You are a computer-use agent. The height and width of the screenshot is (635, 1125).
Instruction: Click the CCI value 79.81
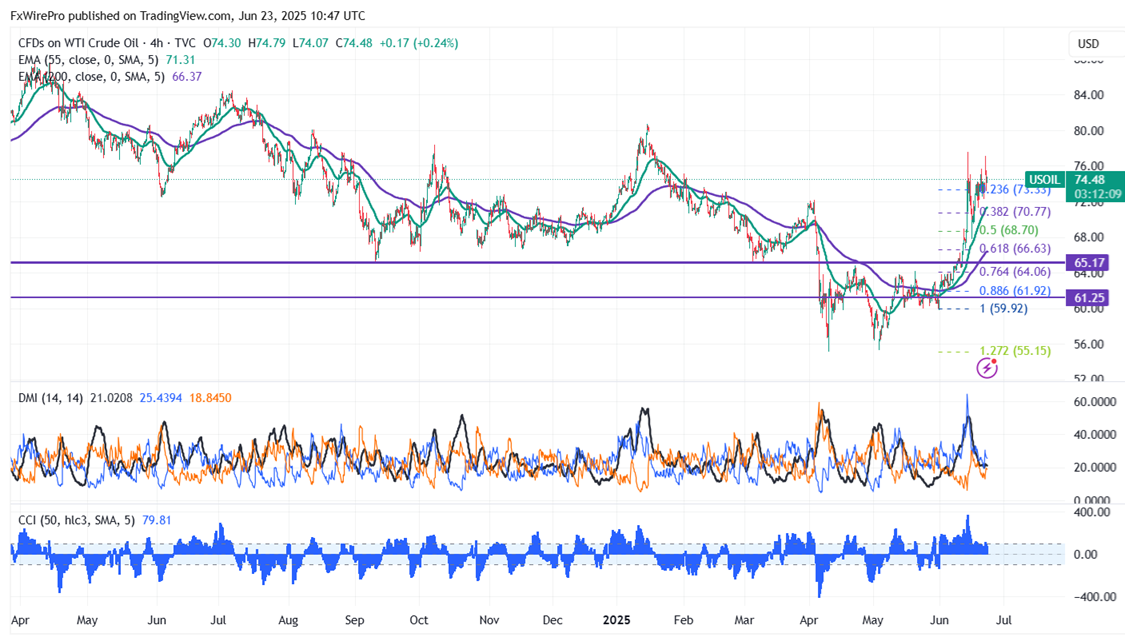click(x=156, y=520)
